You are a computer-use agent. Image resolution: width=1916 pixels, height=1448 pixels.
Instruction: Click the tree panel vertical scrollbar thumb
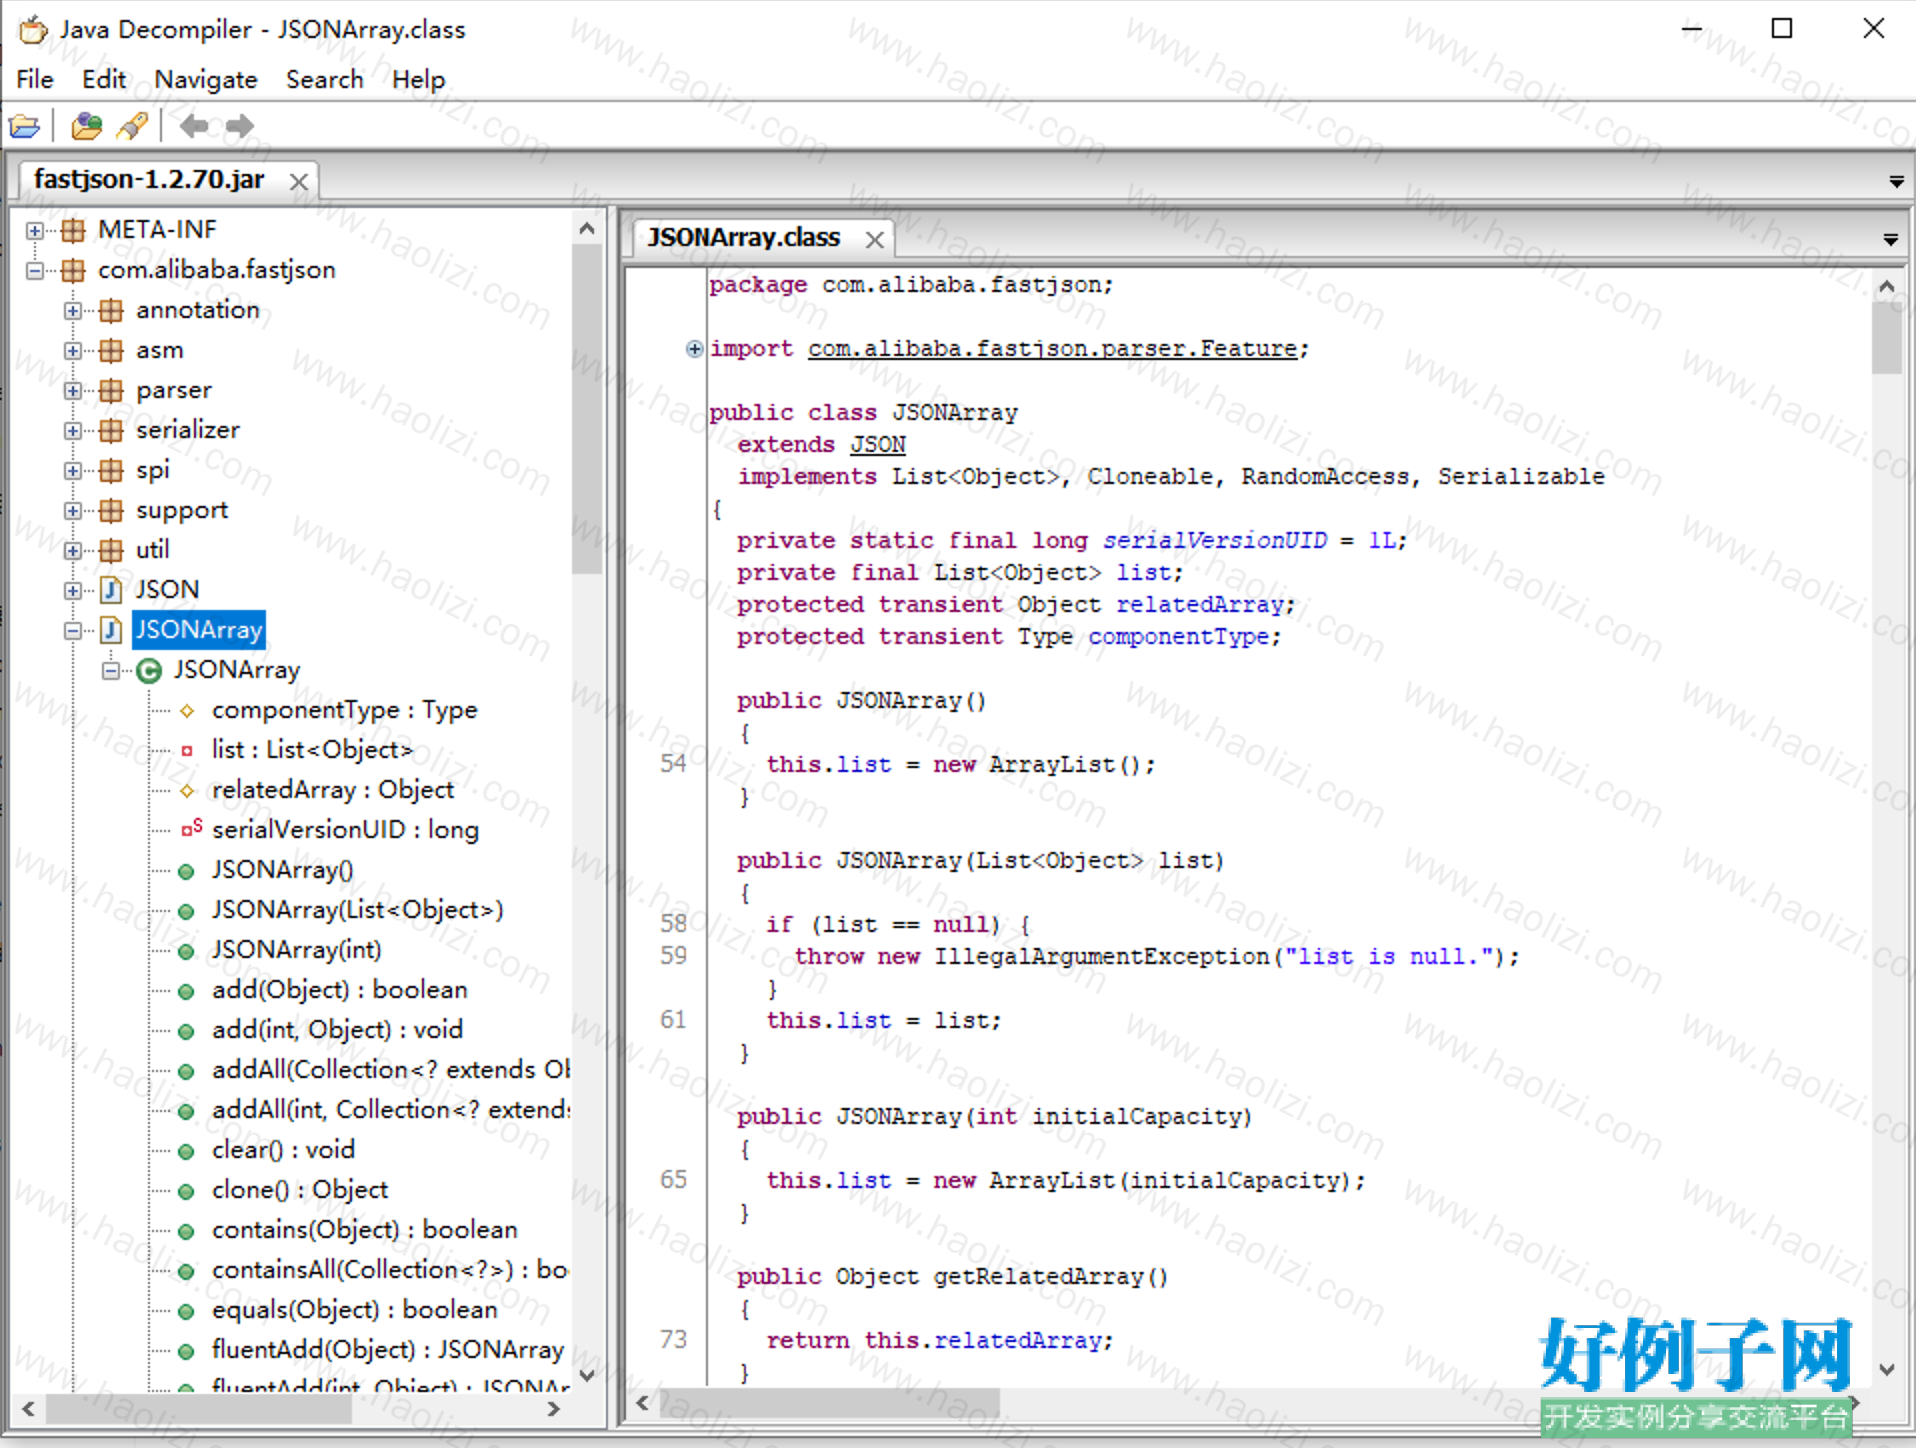click(x=586, y=409)
